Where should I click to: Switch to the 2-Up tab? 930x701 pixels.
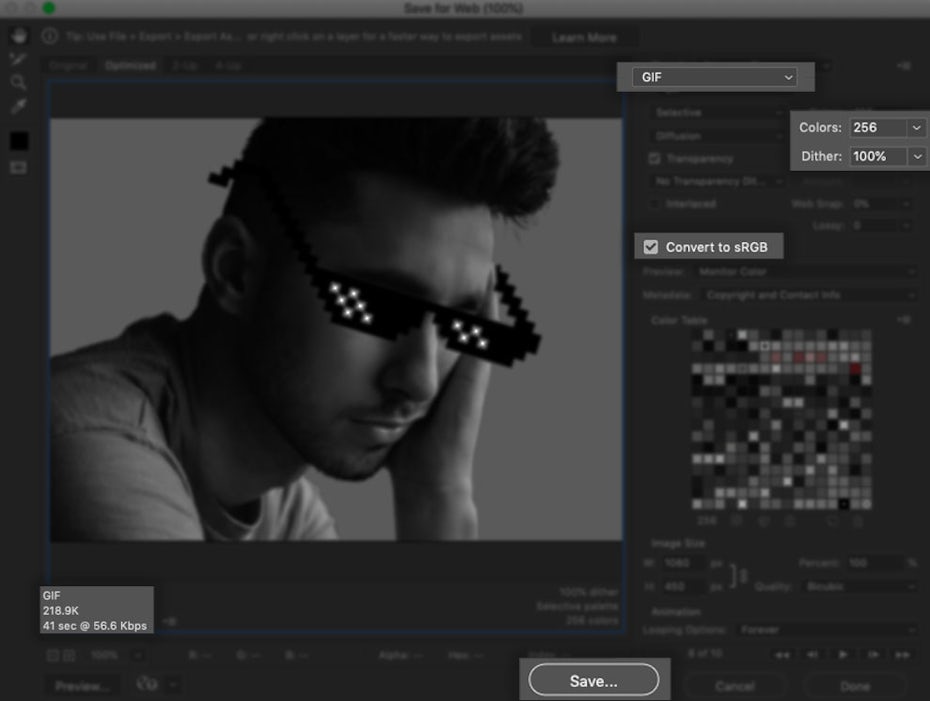coord(184,66)
